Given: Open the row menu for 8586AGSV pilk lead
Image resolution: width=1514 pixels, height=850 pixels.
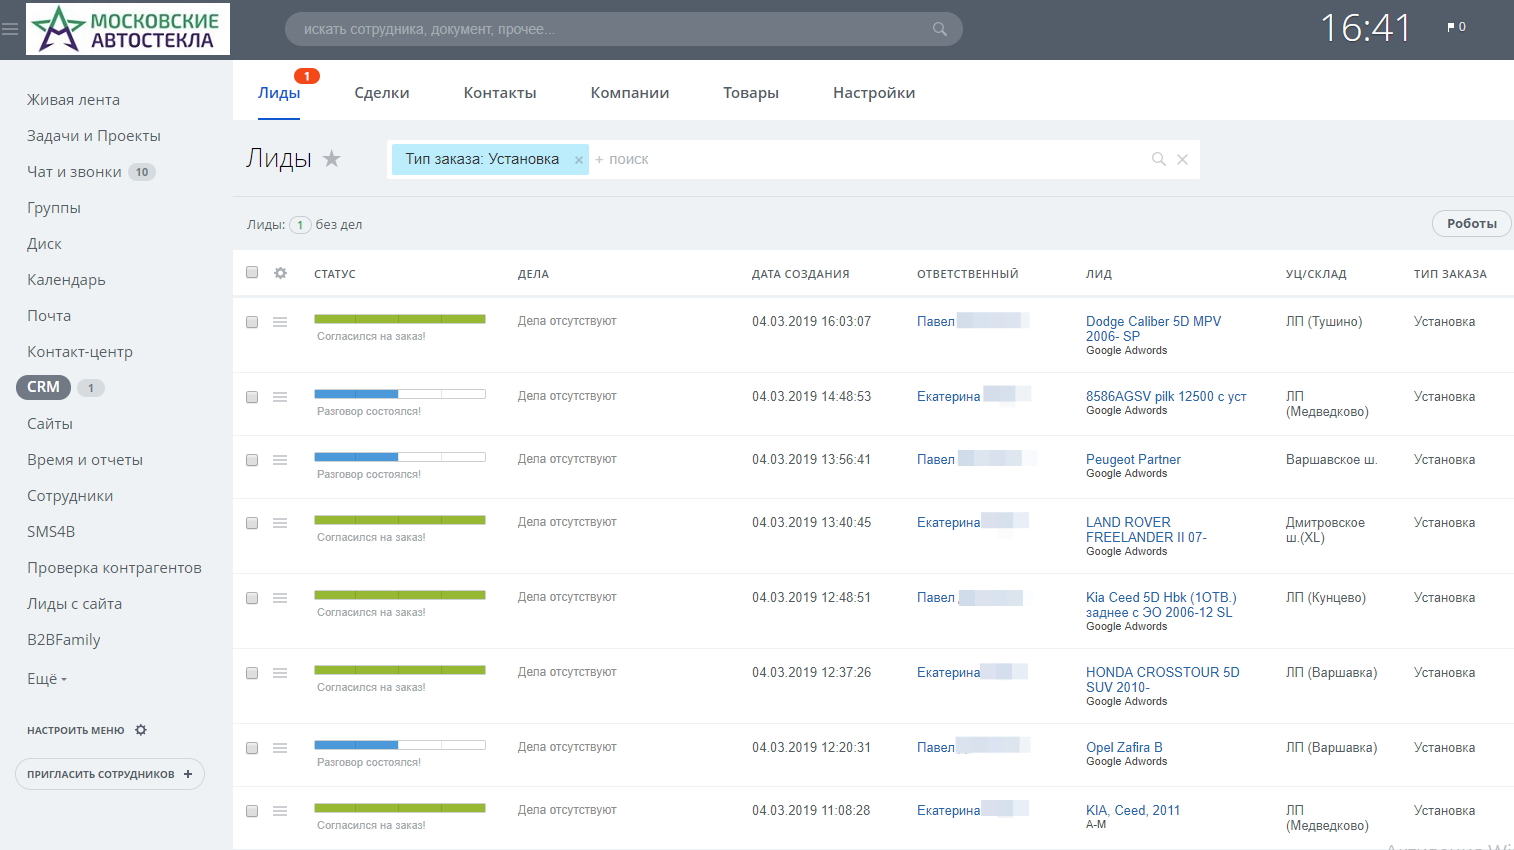Looking at the screenshot, I should pyautogui.click(x=280, y=397).
